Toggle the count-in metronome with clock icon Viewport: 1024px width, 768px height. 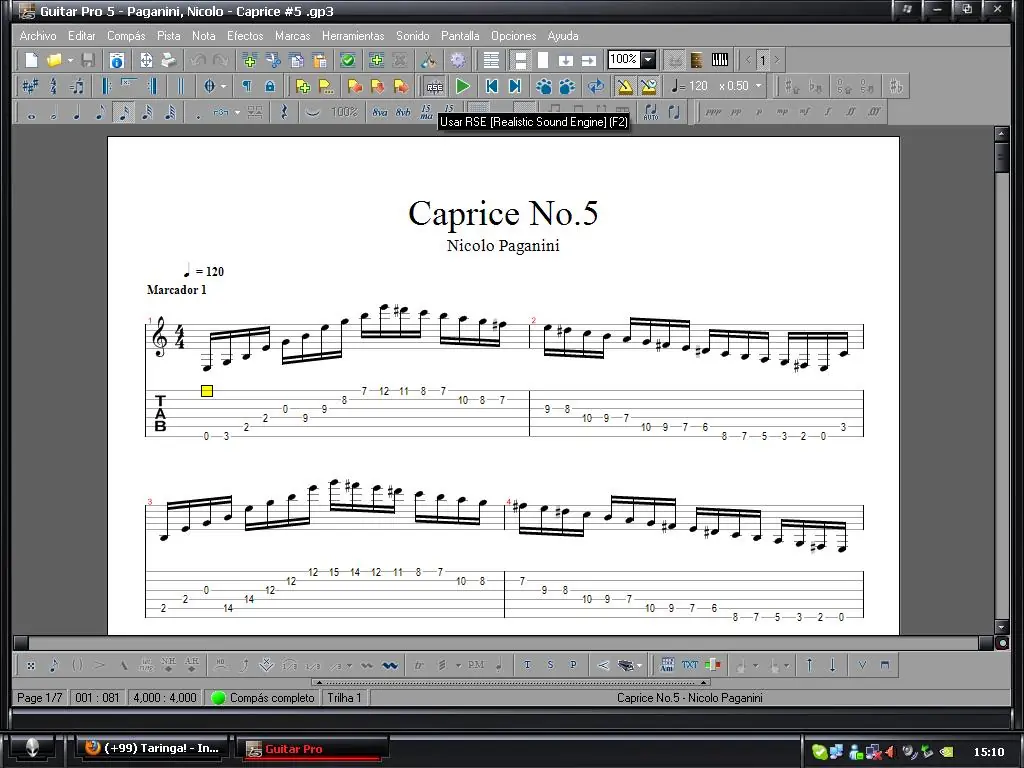point(648,86)
